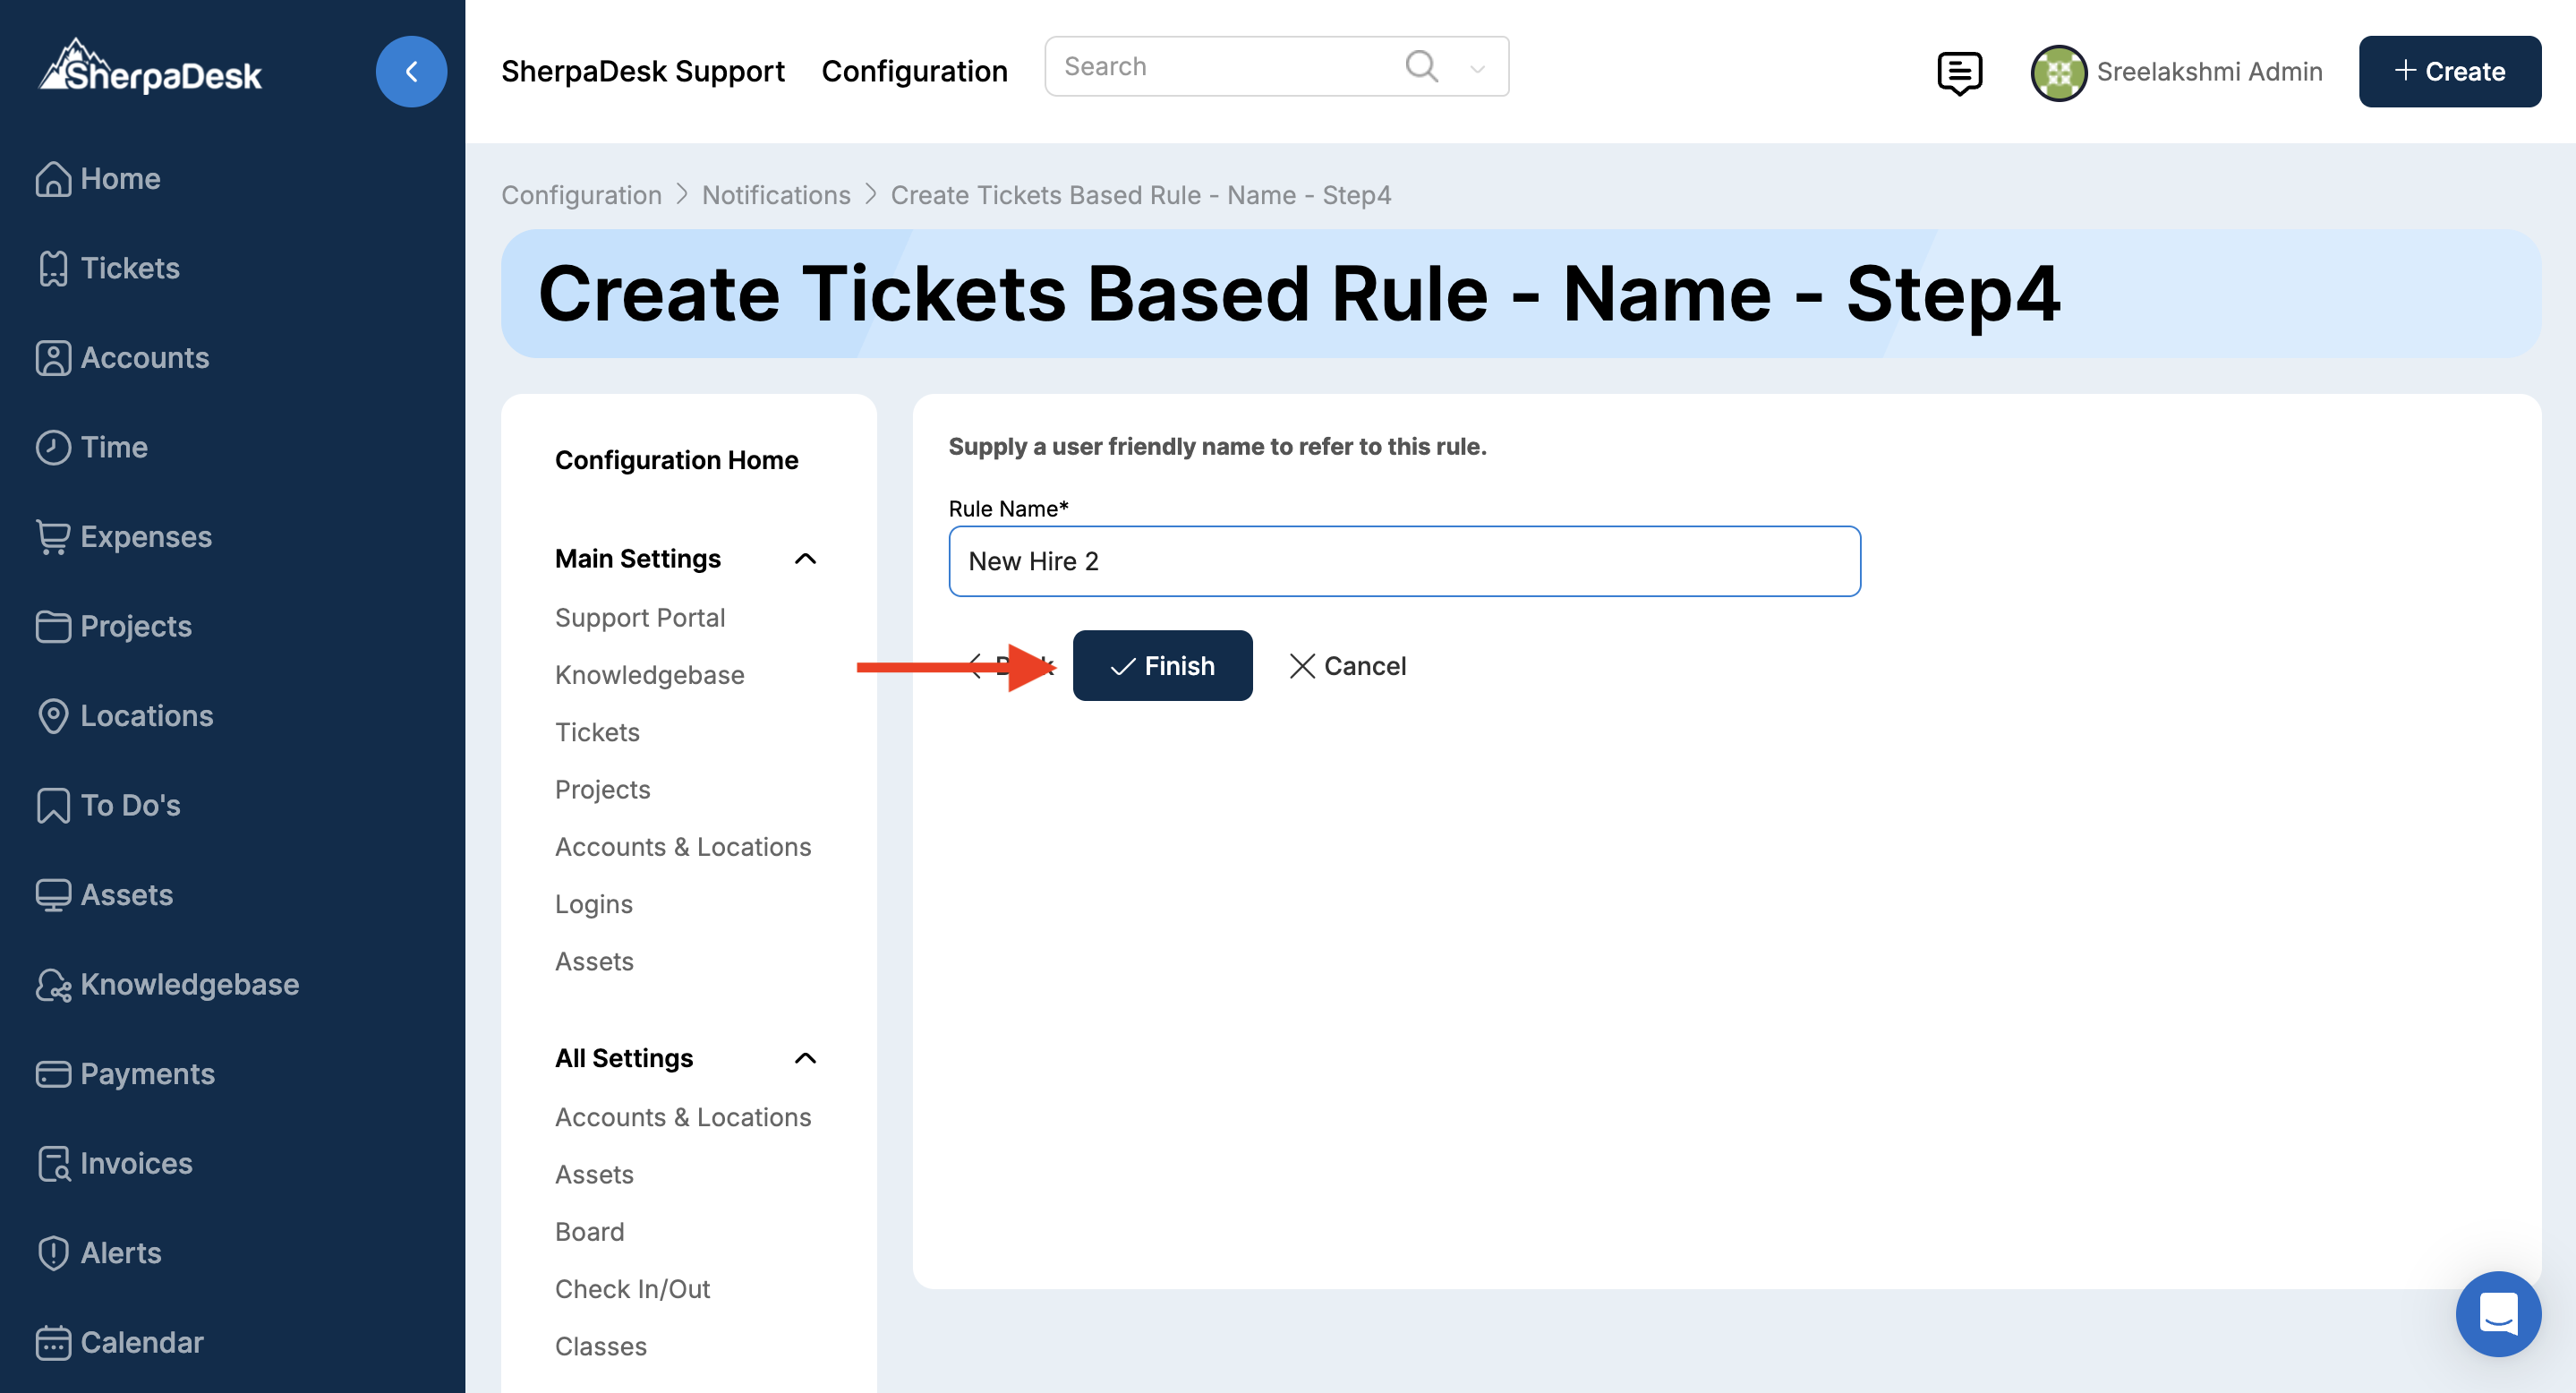Click the search magnifier icon

click(x=1421, y=67)
